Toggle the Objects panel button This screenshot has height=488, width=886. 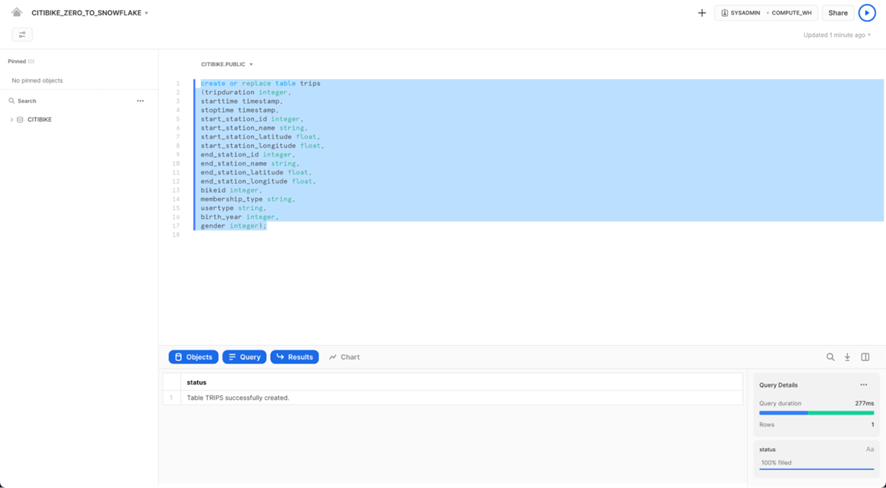(193, 357)
